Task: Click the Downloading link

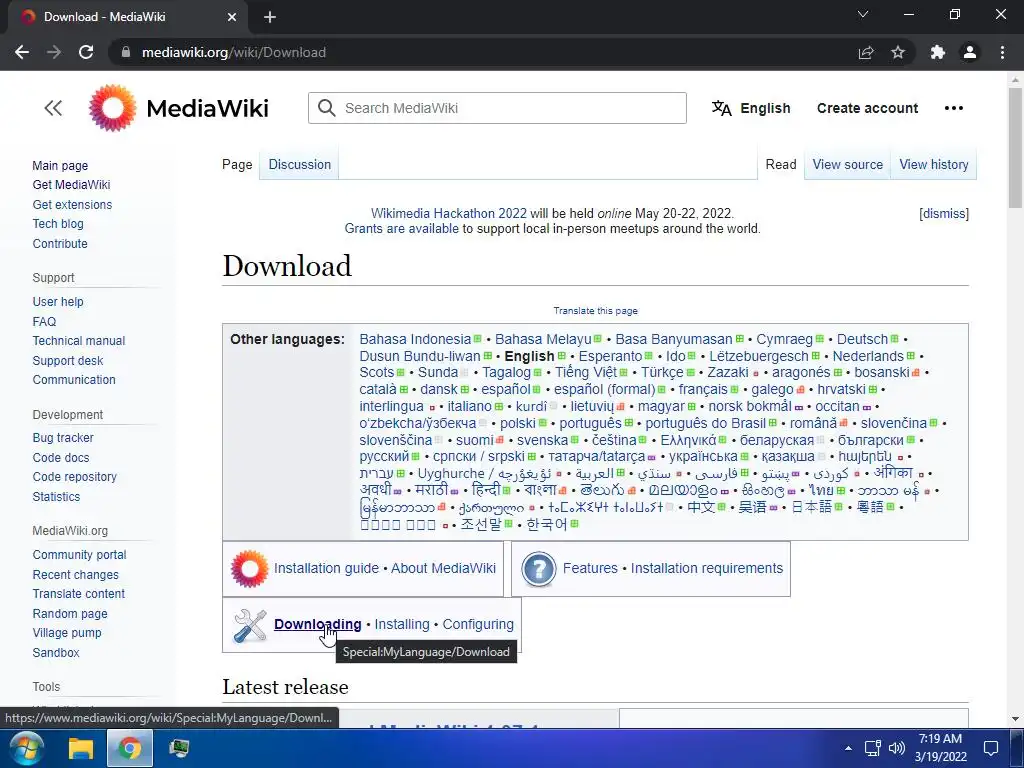Action: (x=317, y=624)
